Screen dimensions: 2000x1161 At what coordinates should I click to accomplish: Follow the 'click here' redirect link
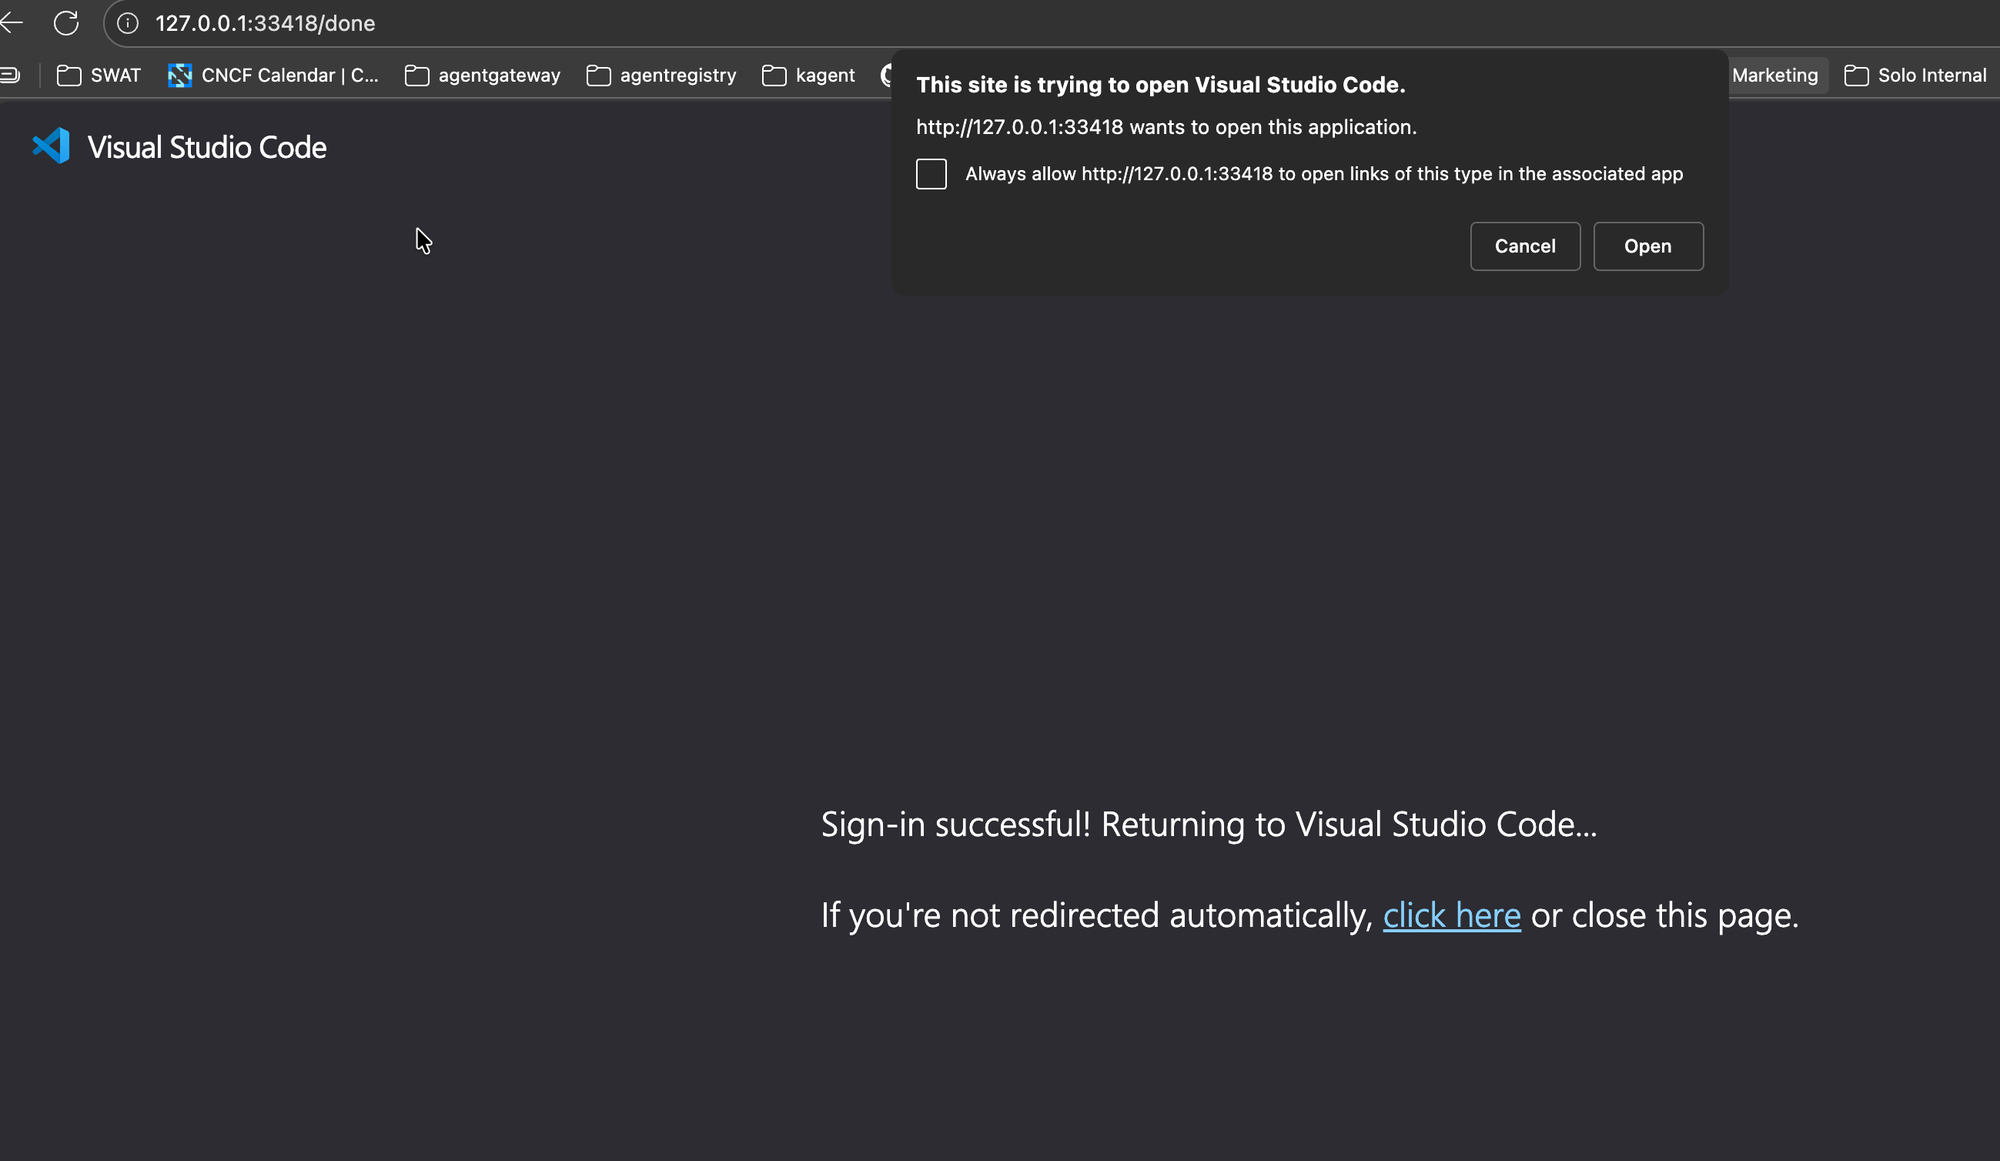coord(1451,916)
